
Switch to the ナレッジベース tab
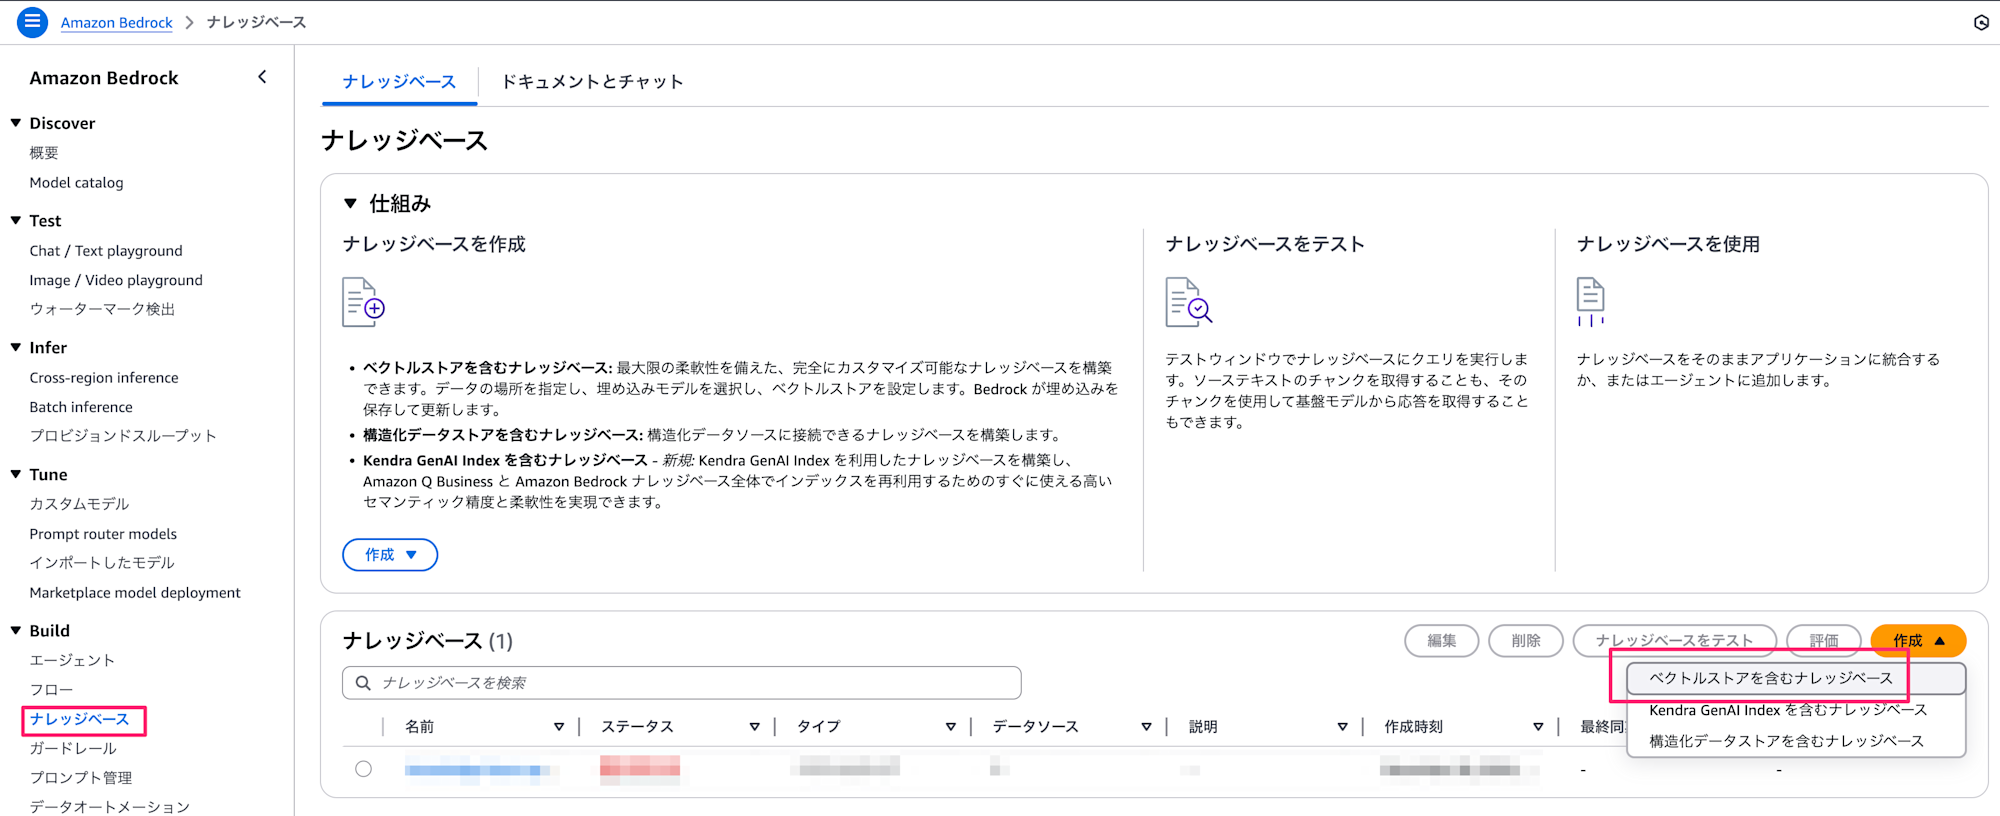point(399,82)
